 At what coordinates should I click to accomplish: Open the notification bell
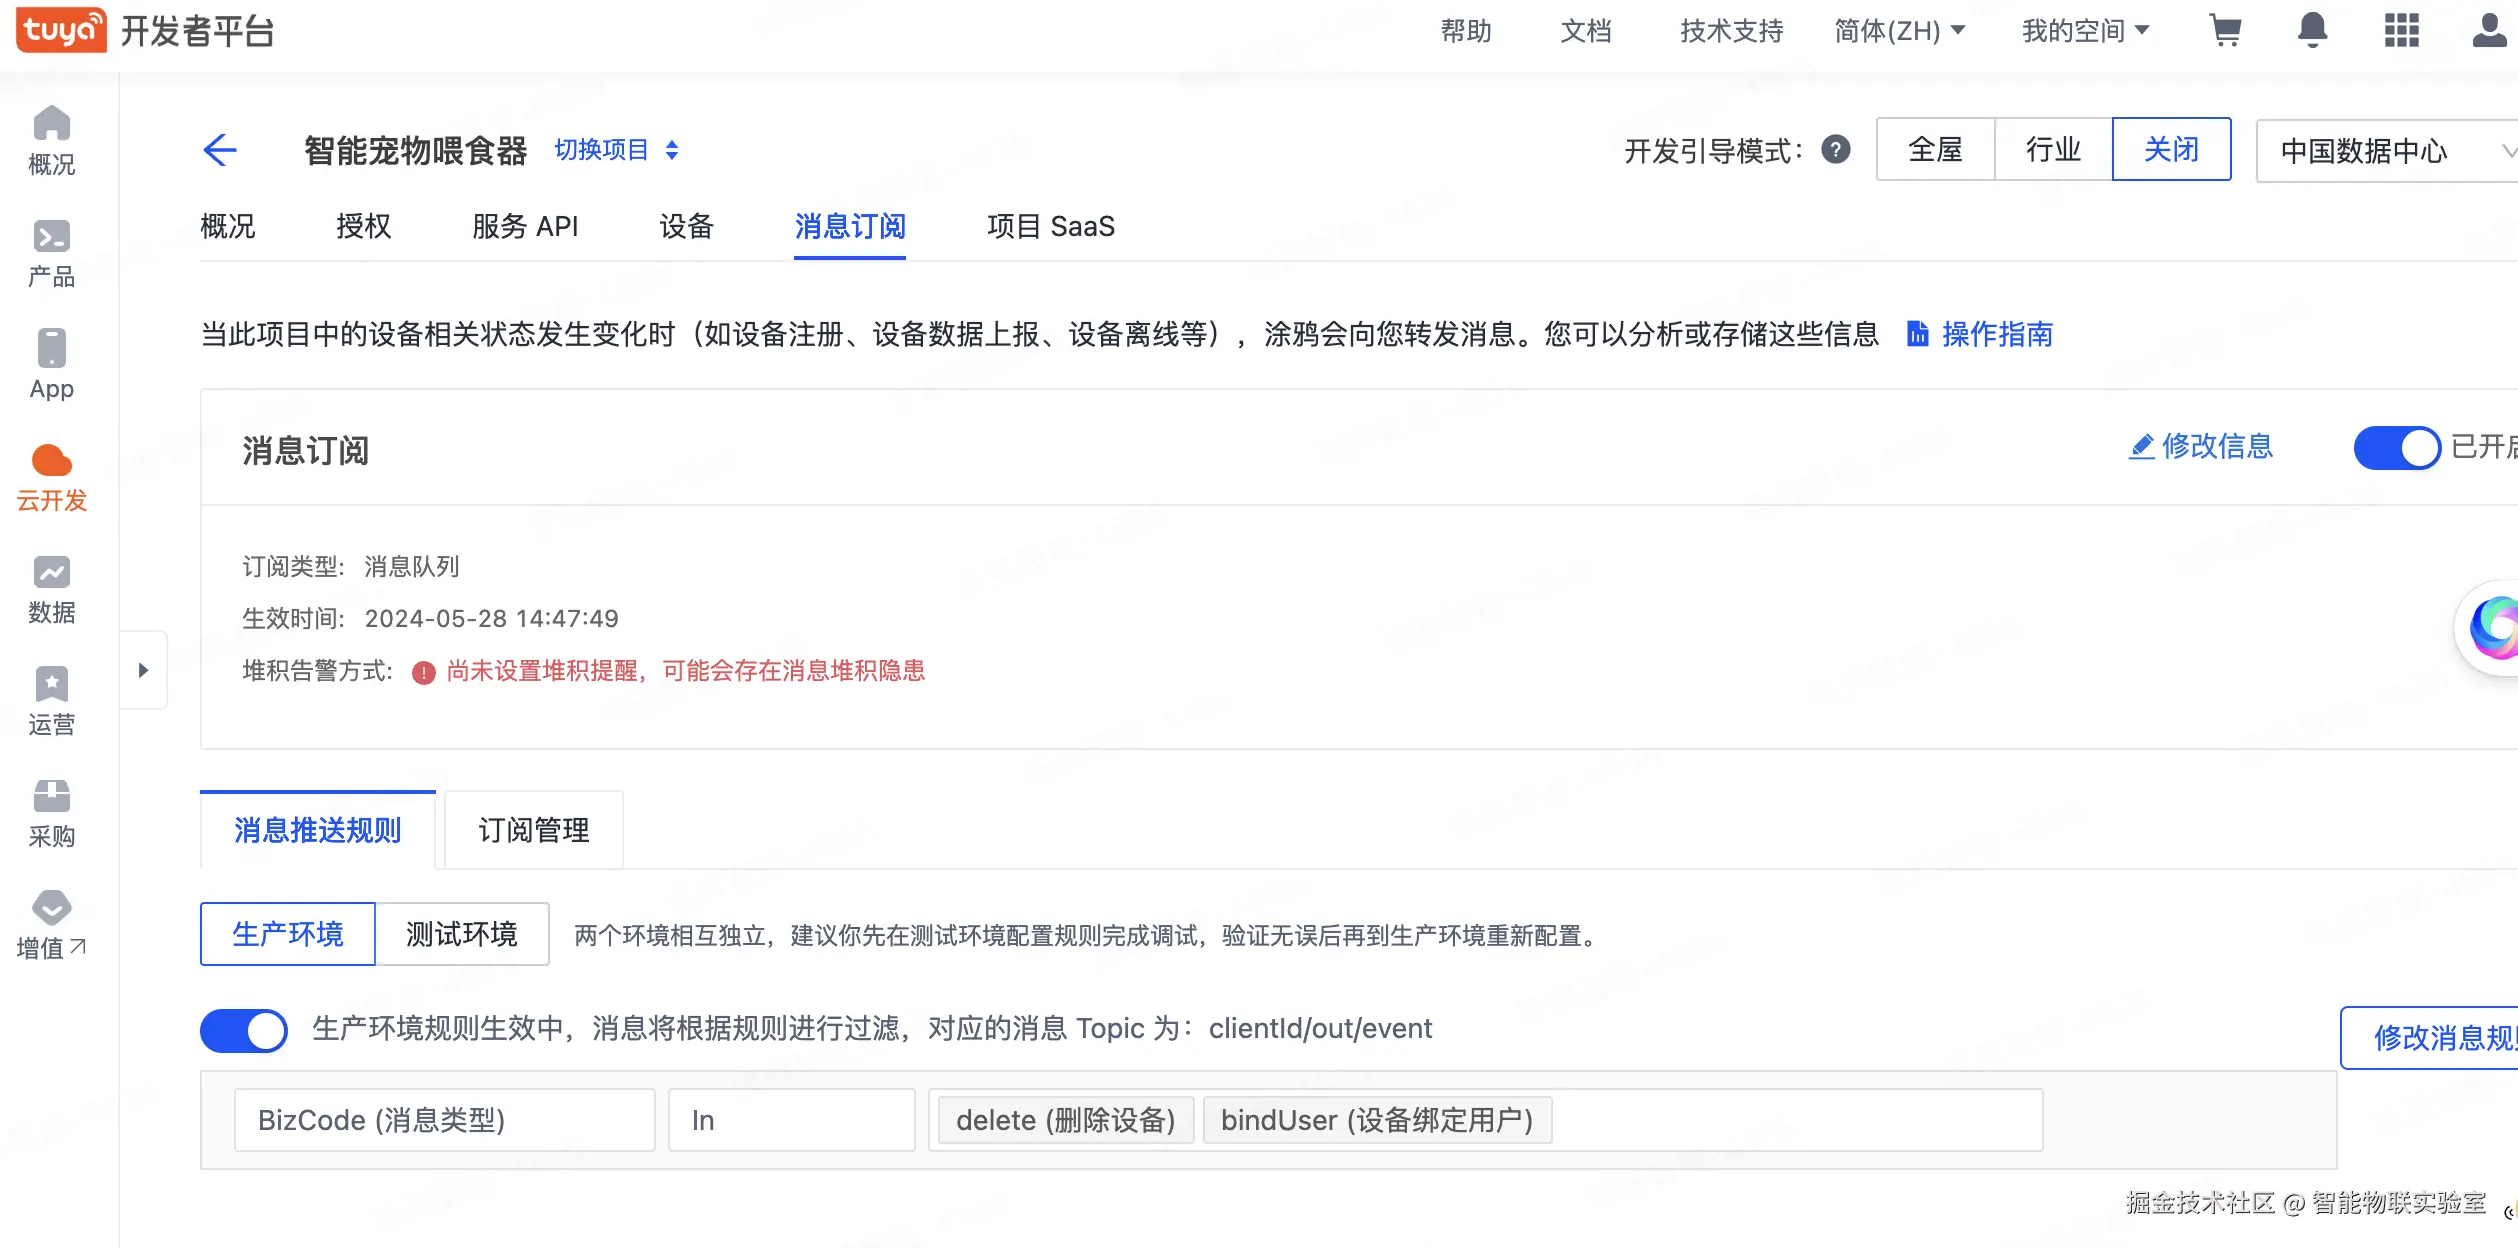click(x=2312, y=31)
